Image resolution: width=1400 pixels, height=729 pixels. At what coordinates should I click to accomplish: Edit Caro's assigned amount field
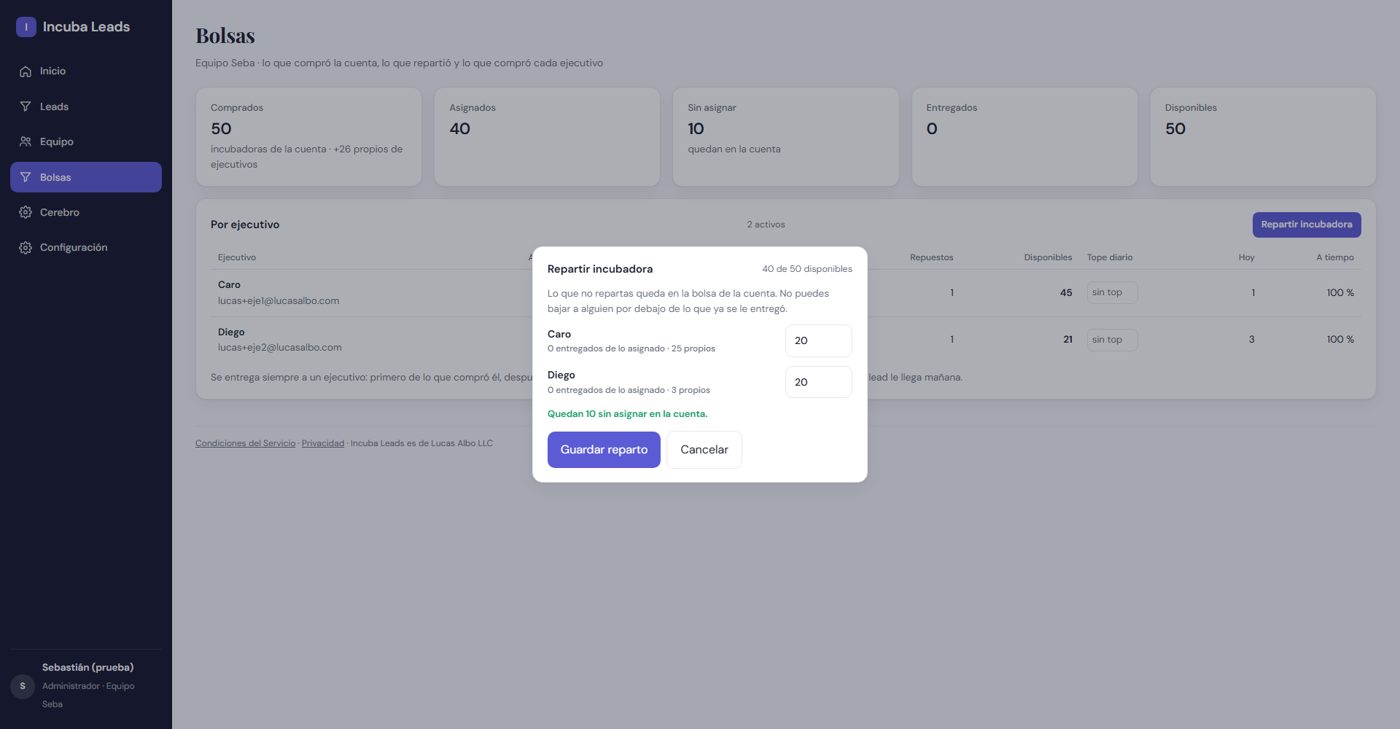pyautogui.click(x=818, y=341)
